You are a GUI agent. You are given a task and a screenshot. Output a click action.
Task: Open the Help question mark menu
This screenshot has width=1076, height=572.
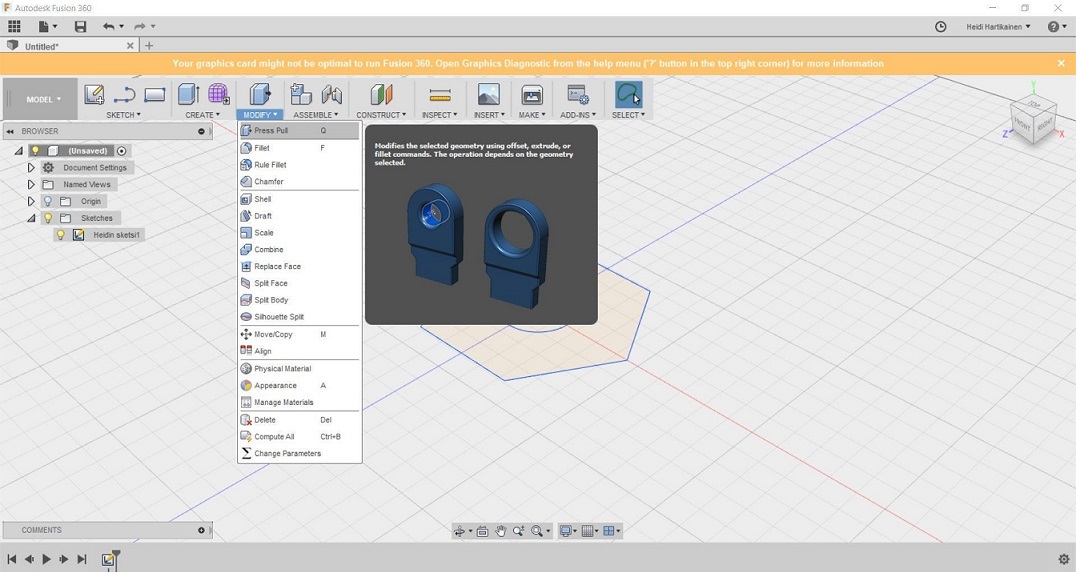[x=1057, y=27]
